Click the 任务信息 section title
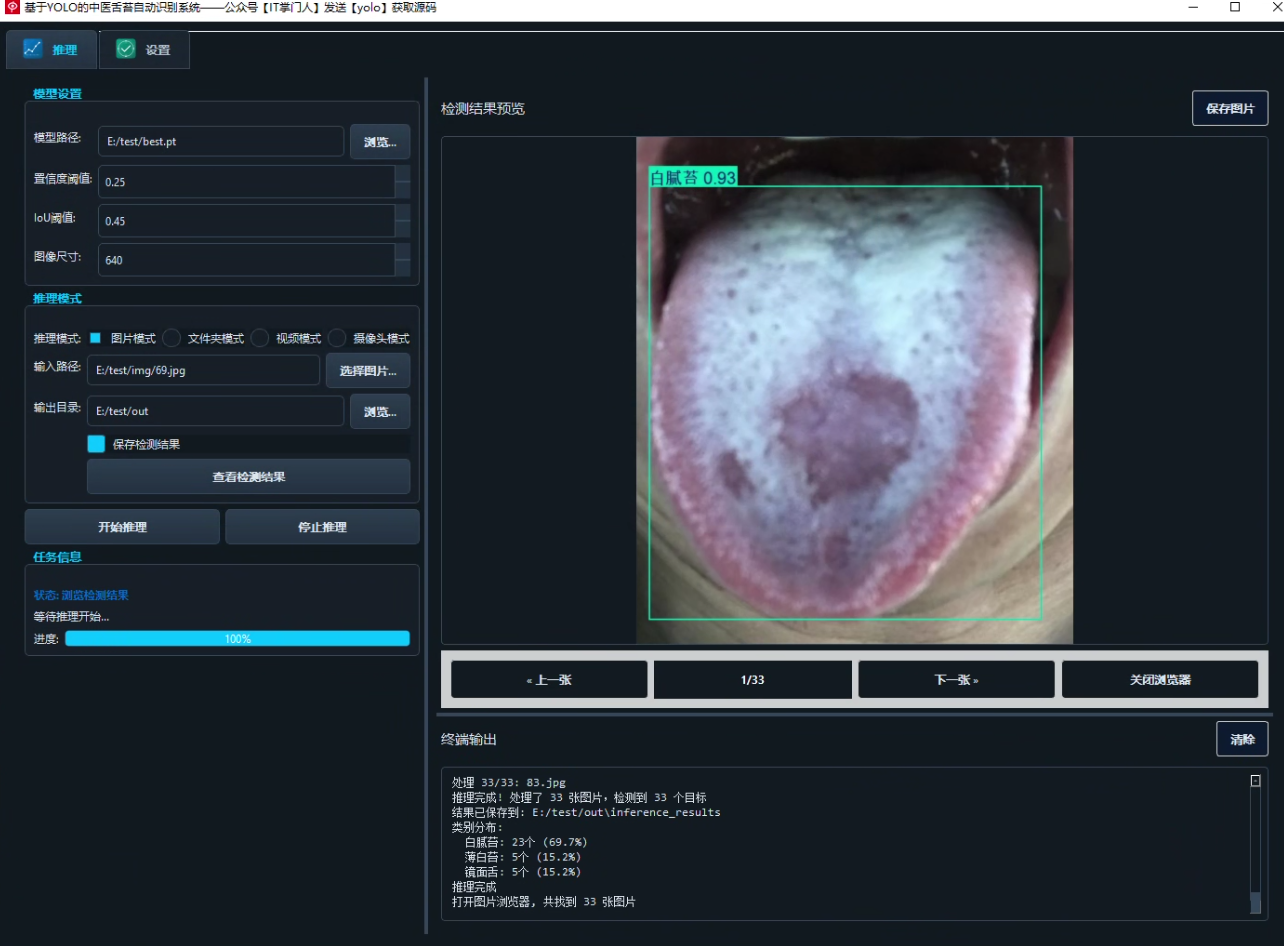The height and width of the screenshot is (946, 1284). tap(57, 557)
